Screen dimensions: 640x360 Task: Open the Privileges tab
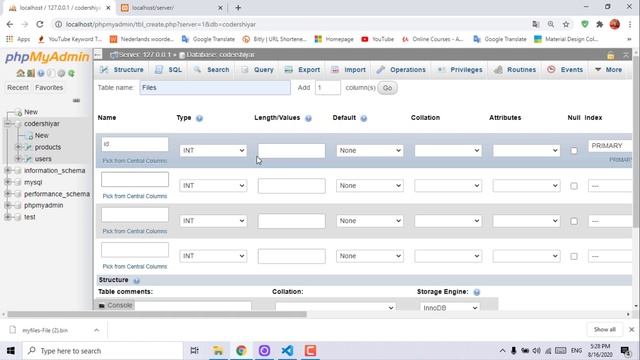(x=460, y=70)
